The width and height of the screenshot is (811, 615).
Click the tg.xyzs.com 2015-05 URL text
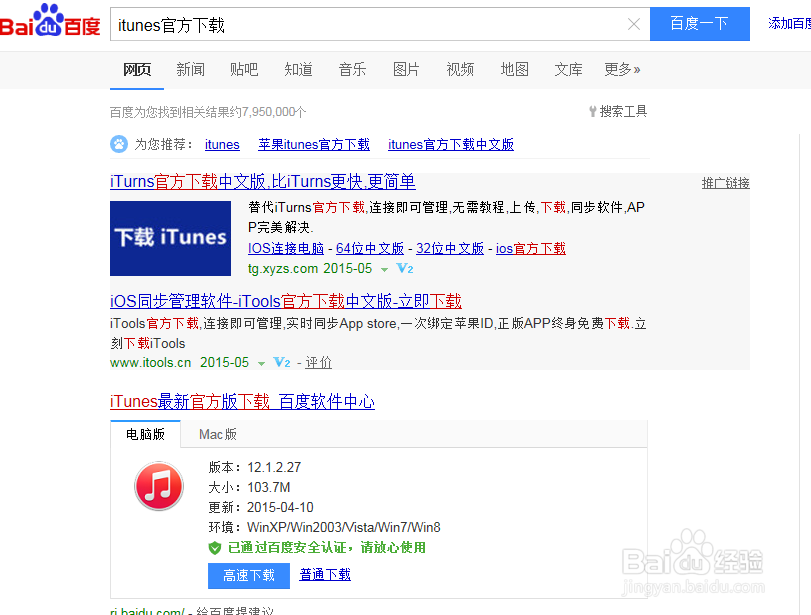[x=310, y=268]
